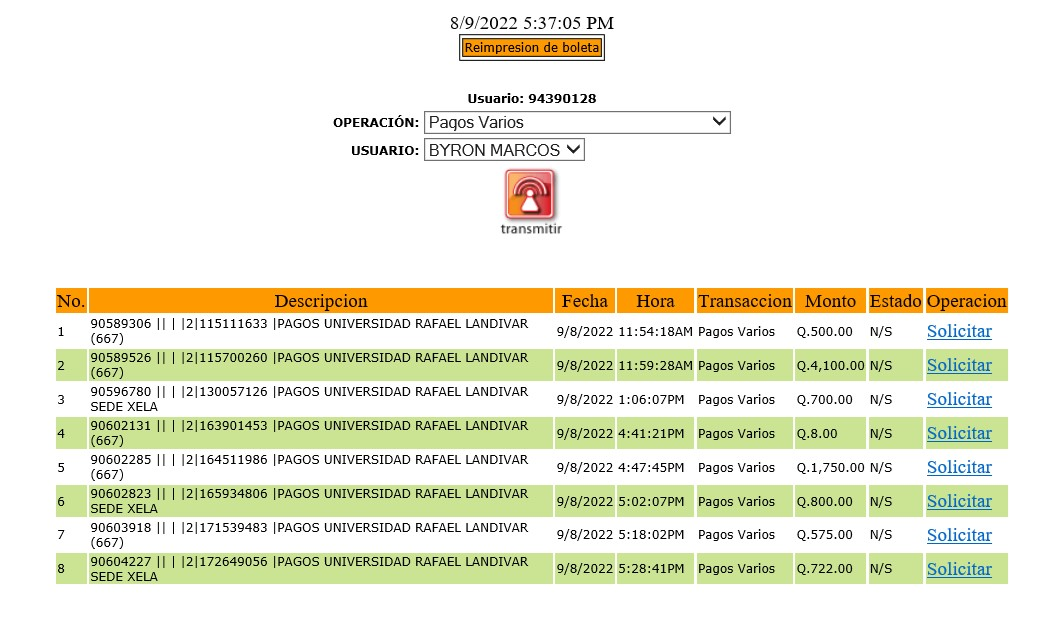This screenshot has height=634, width=1061.
Task: Click the Transaccion column header
Action: (744, 301)
